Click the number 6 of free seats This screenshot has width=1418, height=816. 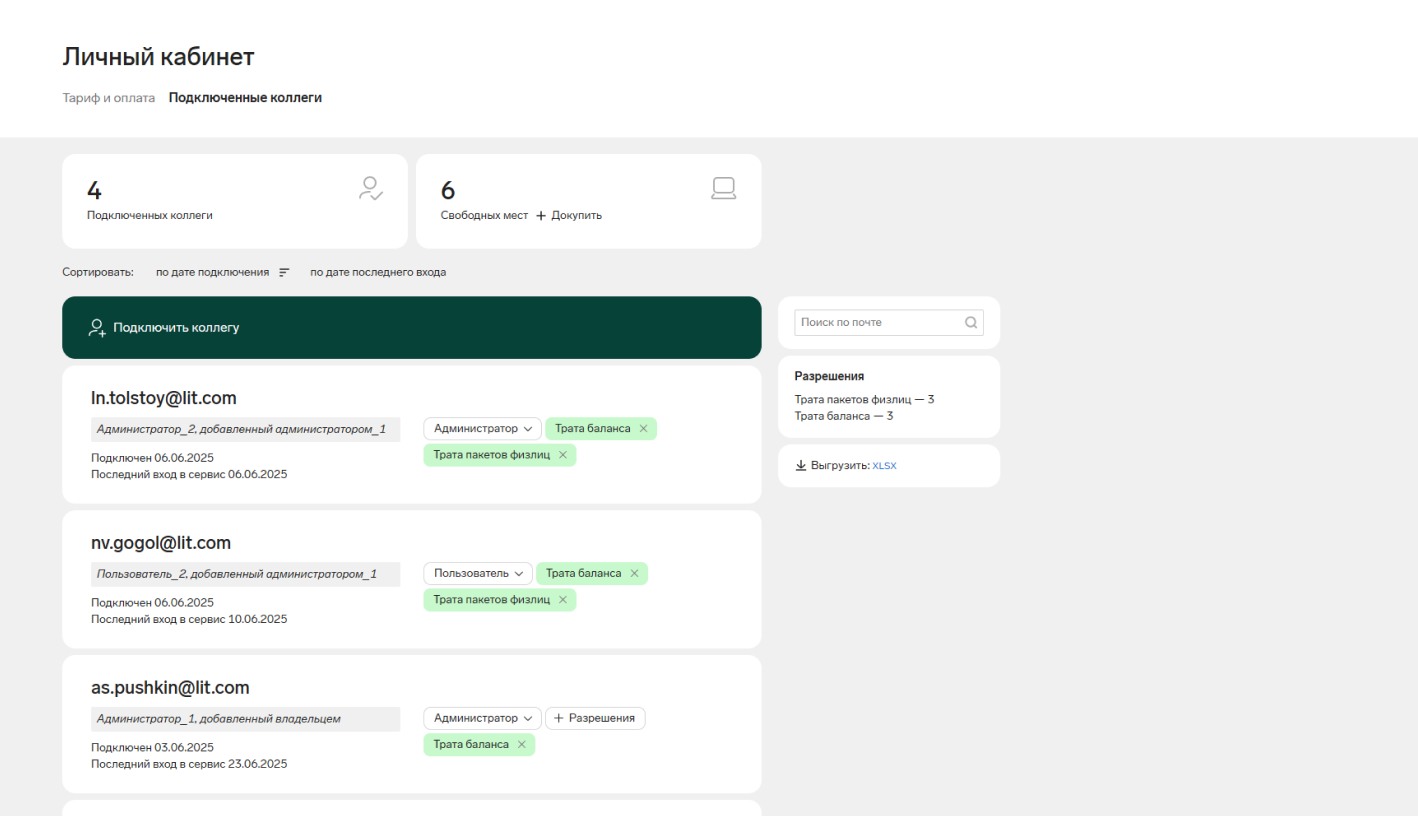pyautogui.click(x=448, y=190)
